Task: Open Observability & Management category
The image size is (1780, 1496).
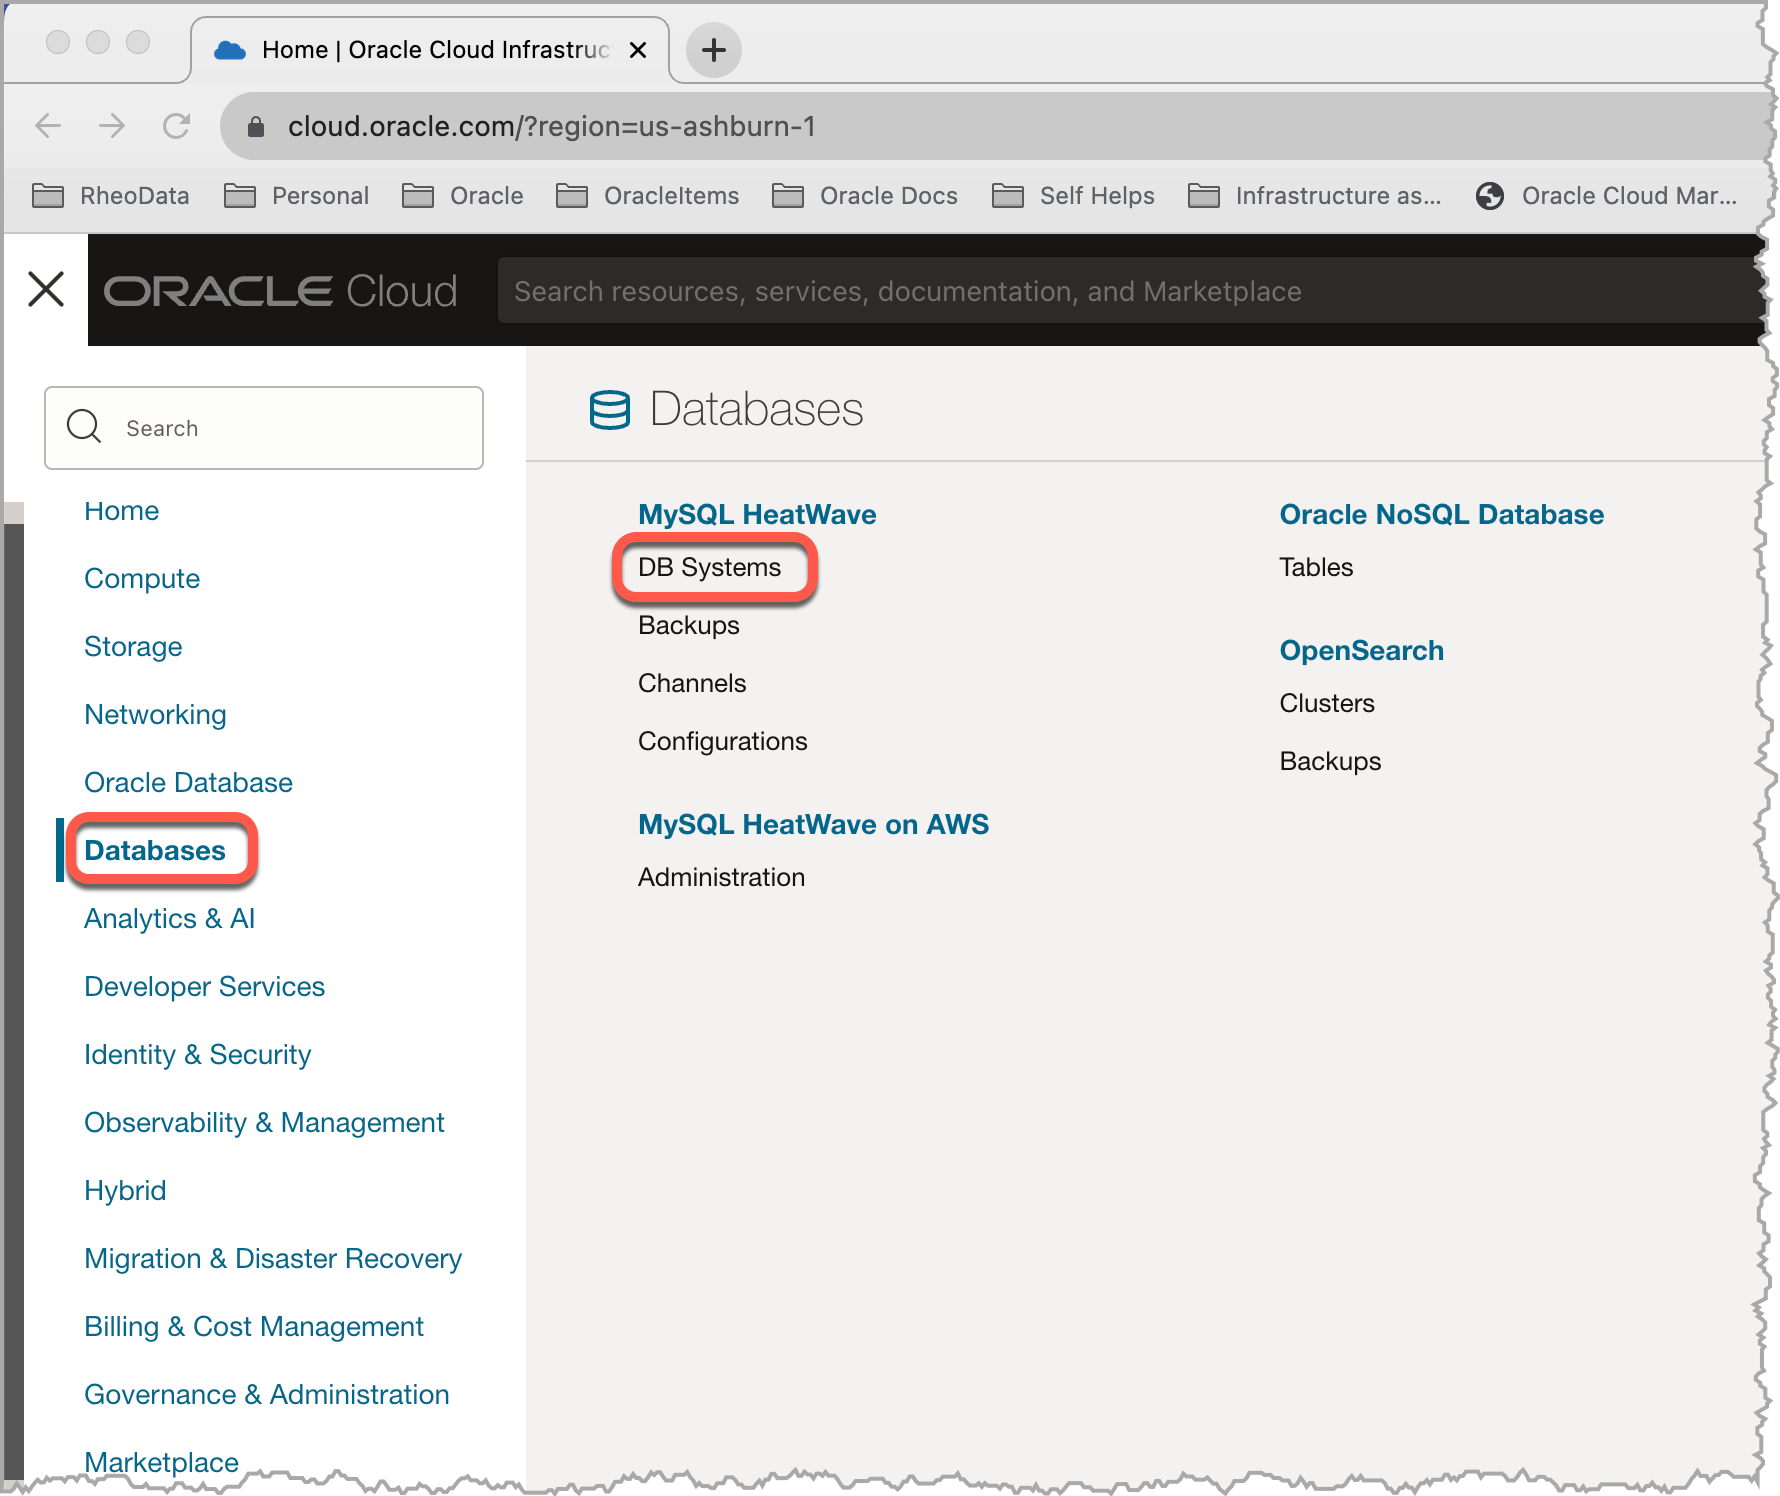Action: pyautogui.click(x=264, y=1123)
